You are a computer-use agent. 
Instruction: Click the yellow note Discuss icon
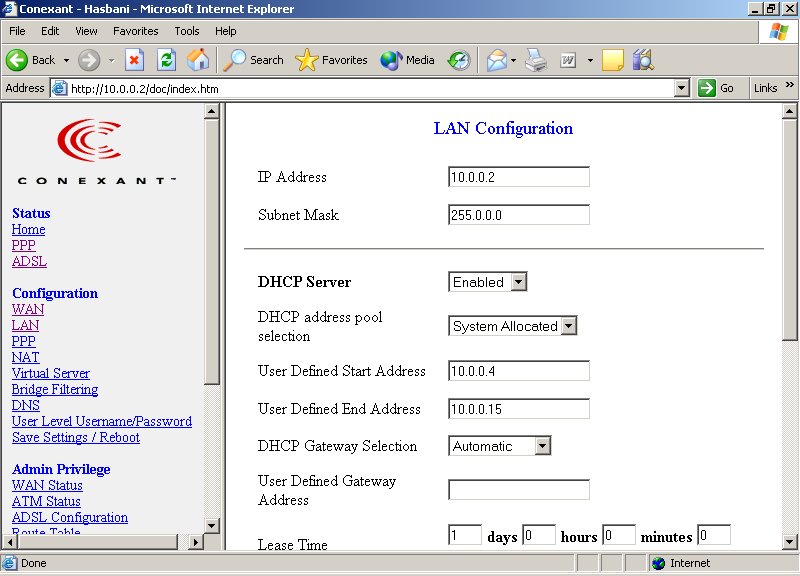click(x=613, y=60)
